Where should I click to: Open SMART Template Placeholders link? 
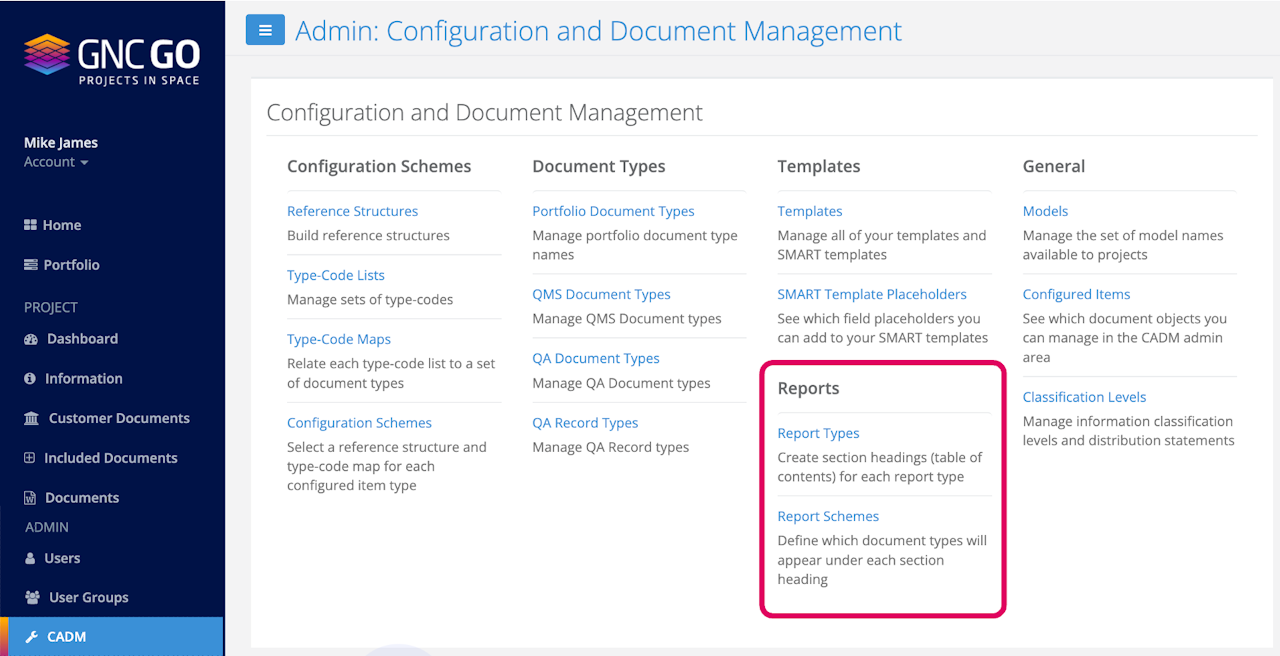(x=872, y=294)
